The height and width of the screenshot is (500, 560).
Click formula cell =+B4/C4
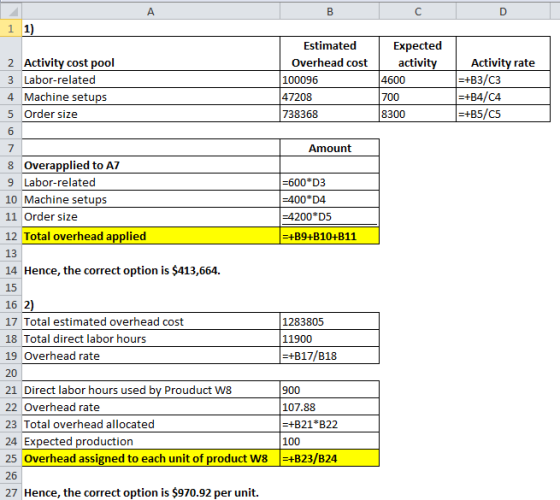(503, 96)
